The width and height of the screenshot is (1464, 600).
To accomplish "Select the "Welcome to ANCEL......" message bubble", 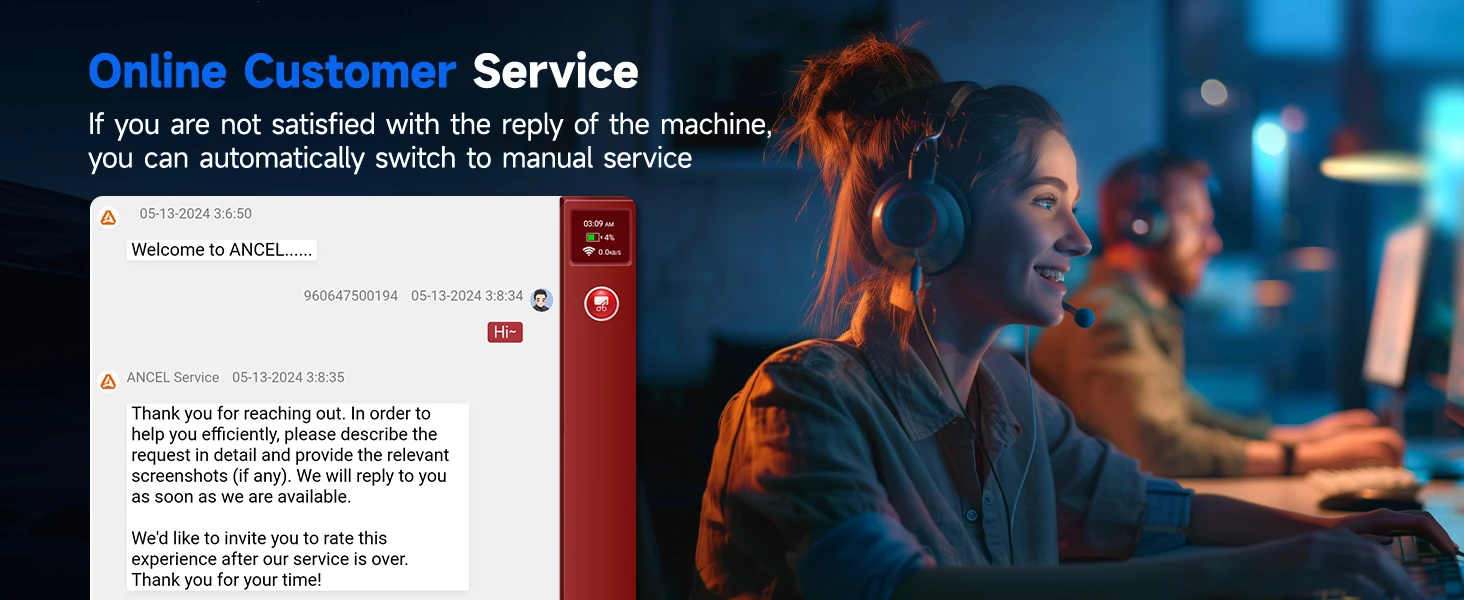I will tap(222, 250).
